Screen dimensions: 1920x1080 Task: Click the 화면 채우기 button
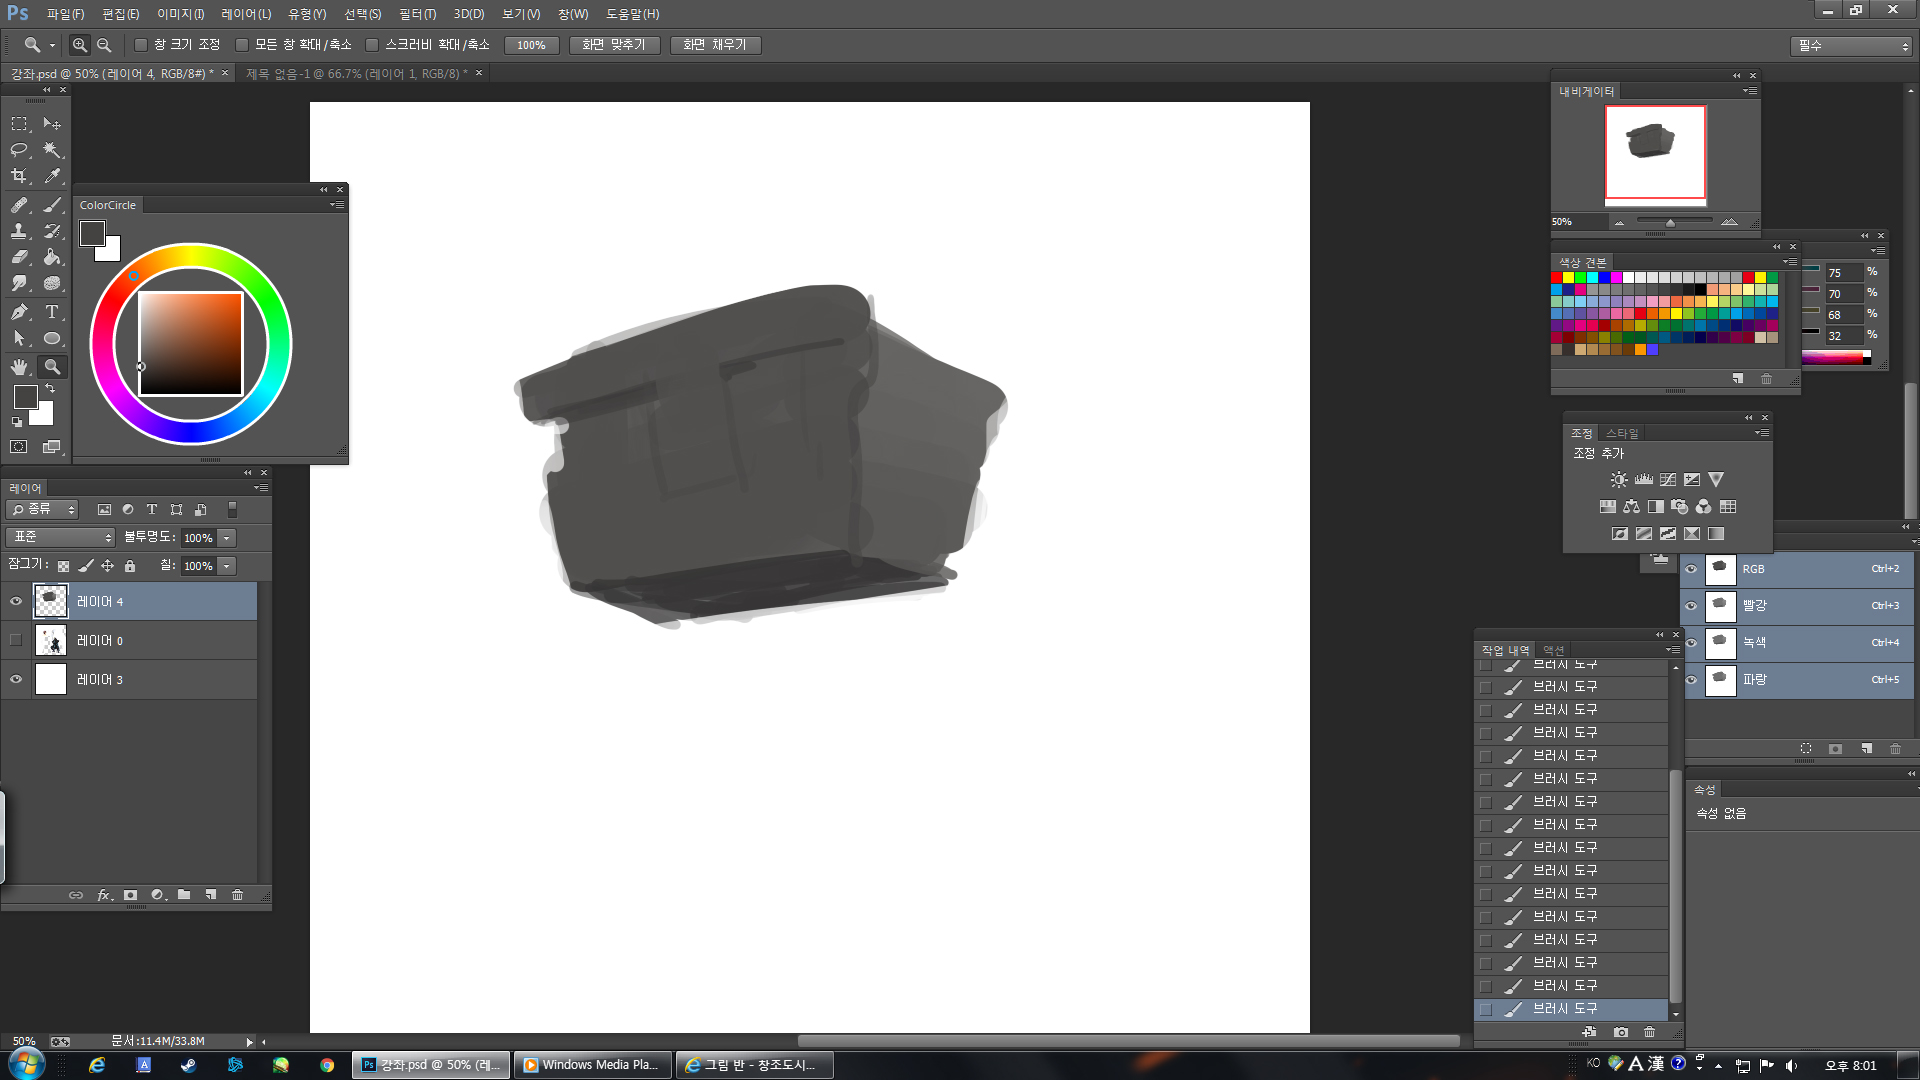point(715,45)
